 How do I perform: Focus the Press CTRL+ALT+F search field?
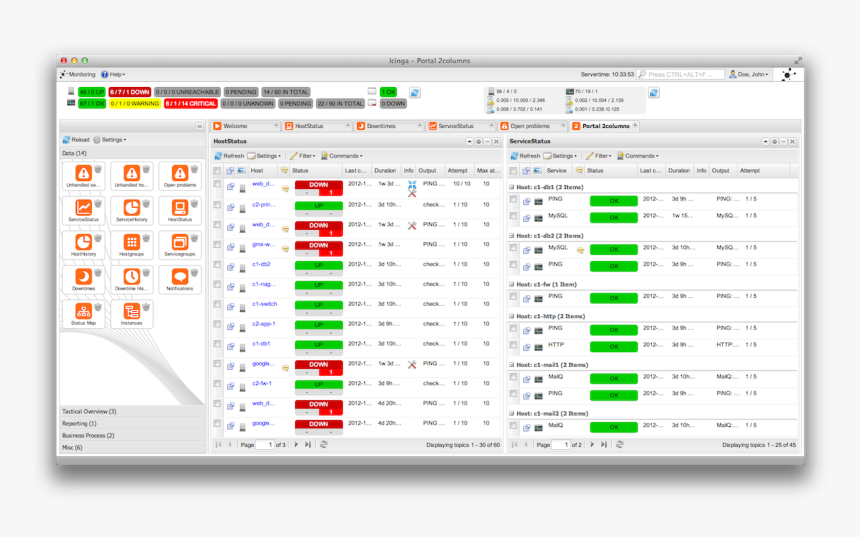[681, 75]
